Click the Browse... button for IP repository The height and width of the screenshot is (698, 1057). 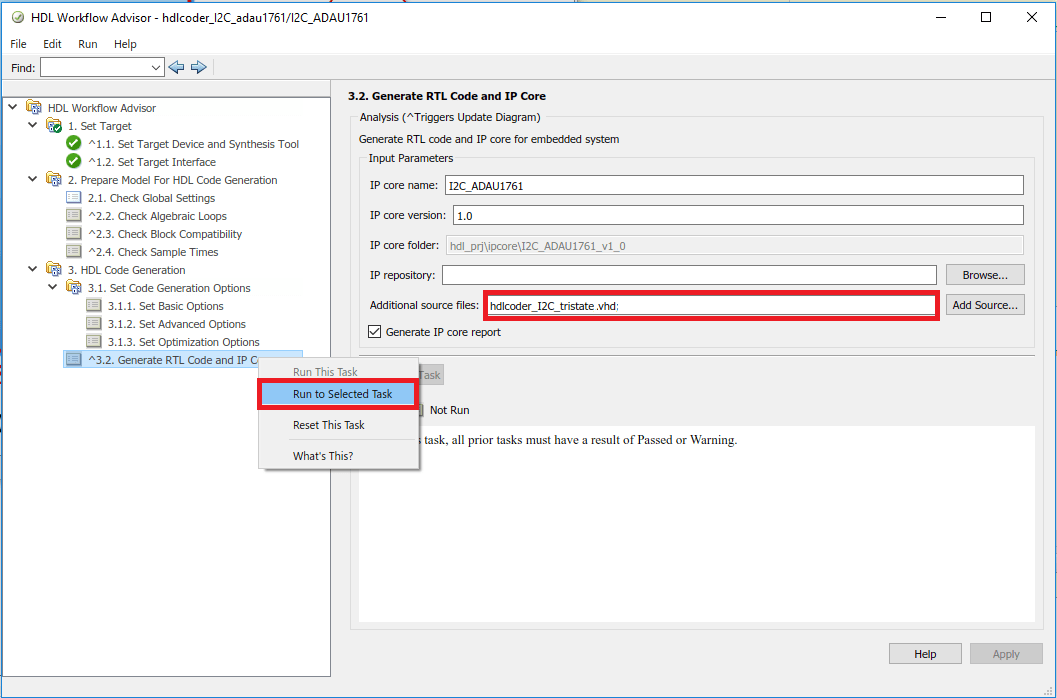point(985,274)
